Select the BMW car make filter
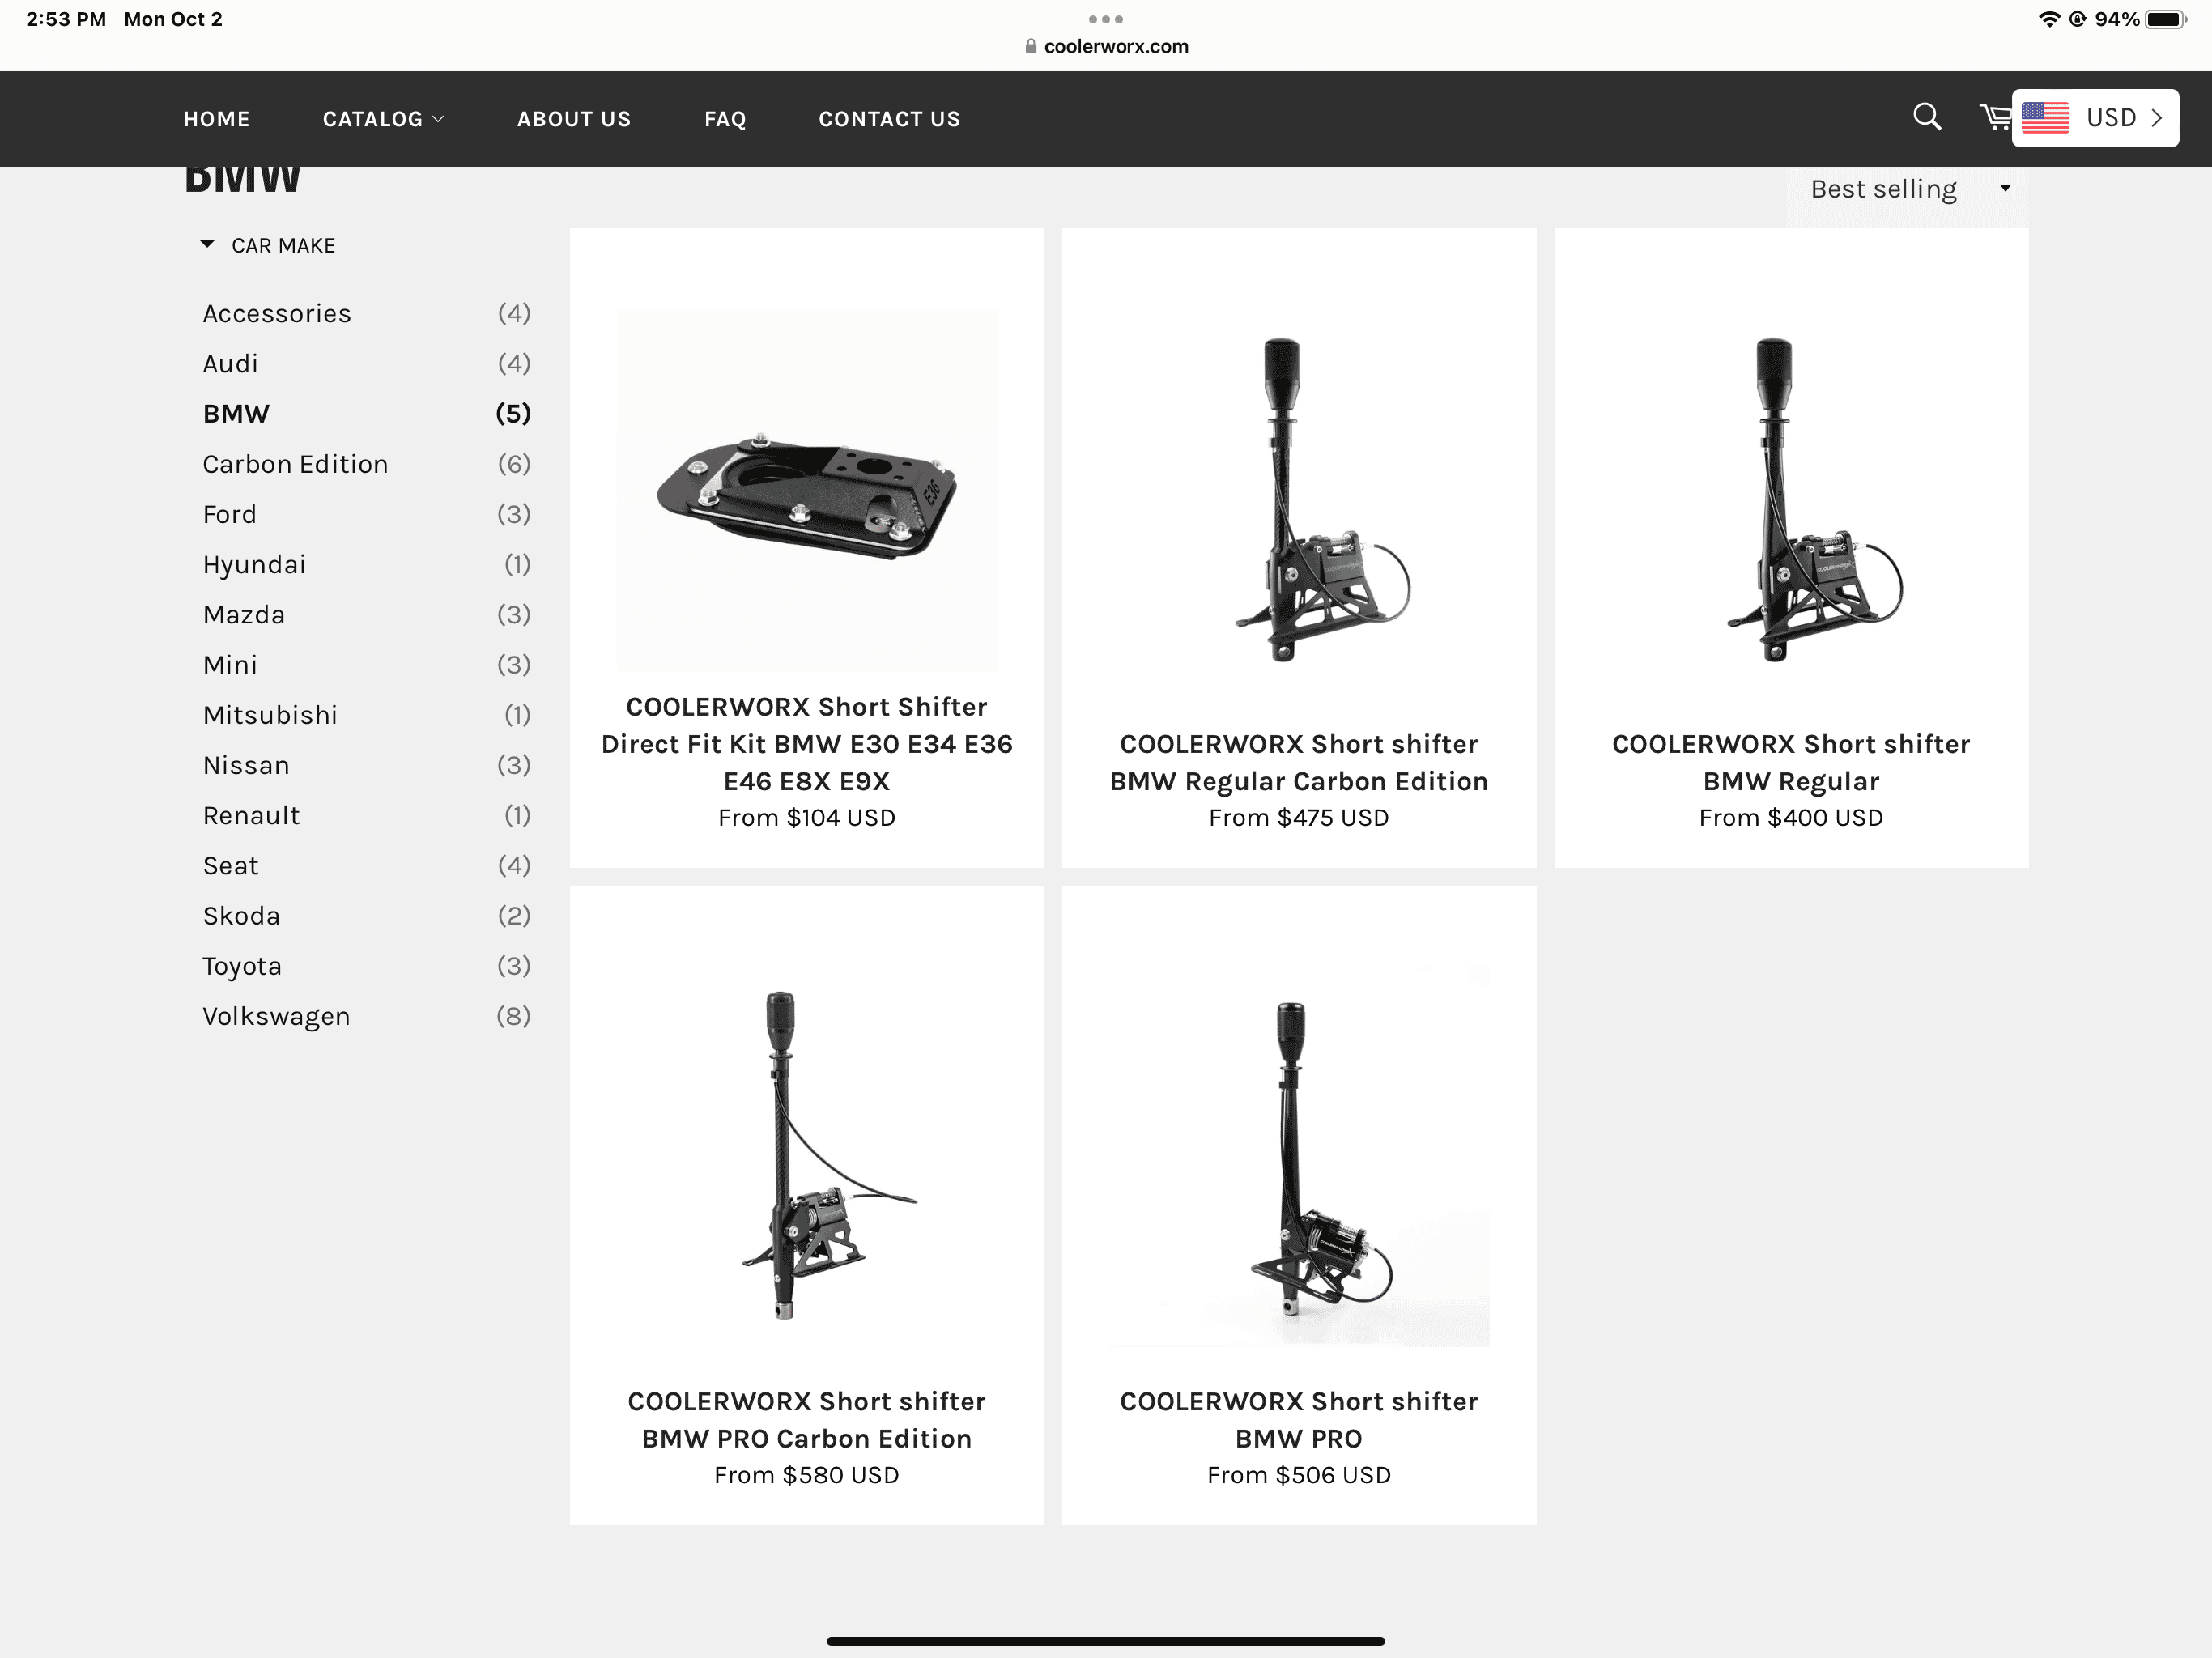2212x1658 pixels. coord(367,413)
